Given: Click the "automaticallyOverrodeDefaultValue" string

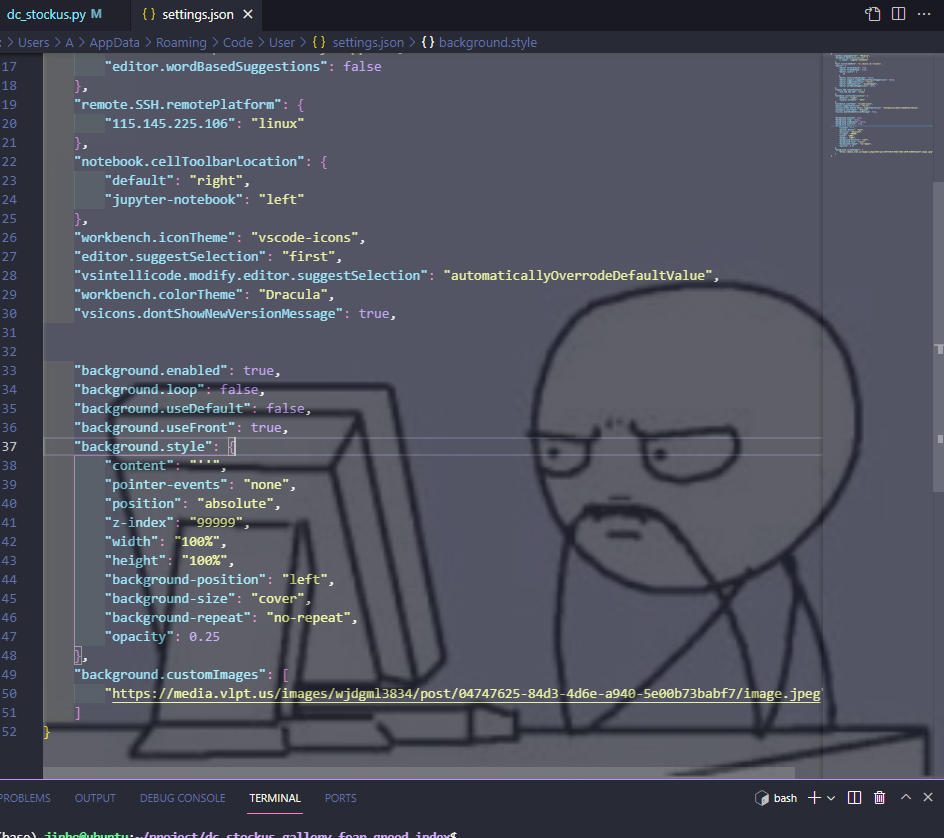Looking at the screenshot, I should [x=578, y=276].
